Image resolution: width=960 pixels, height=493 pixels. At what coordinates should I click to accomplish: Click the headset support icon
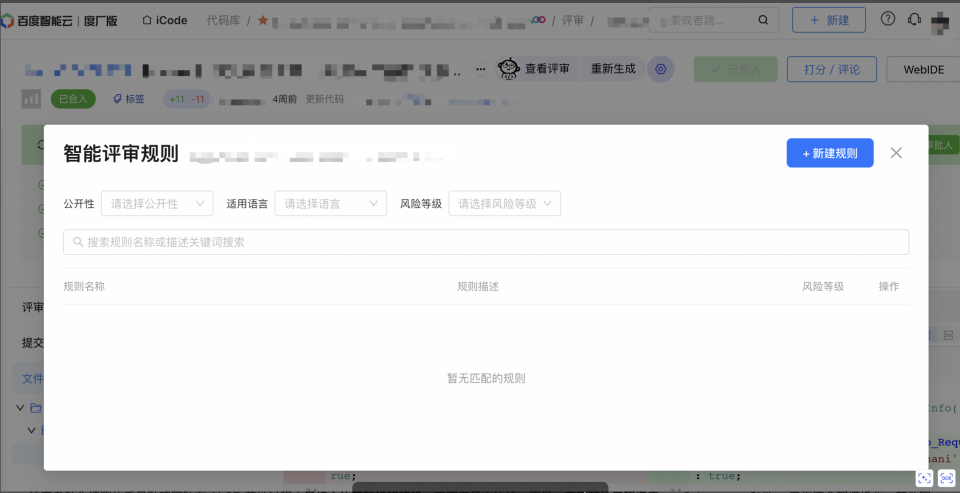915,19
